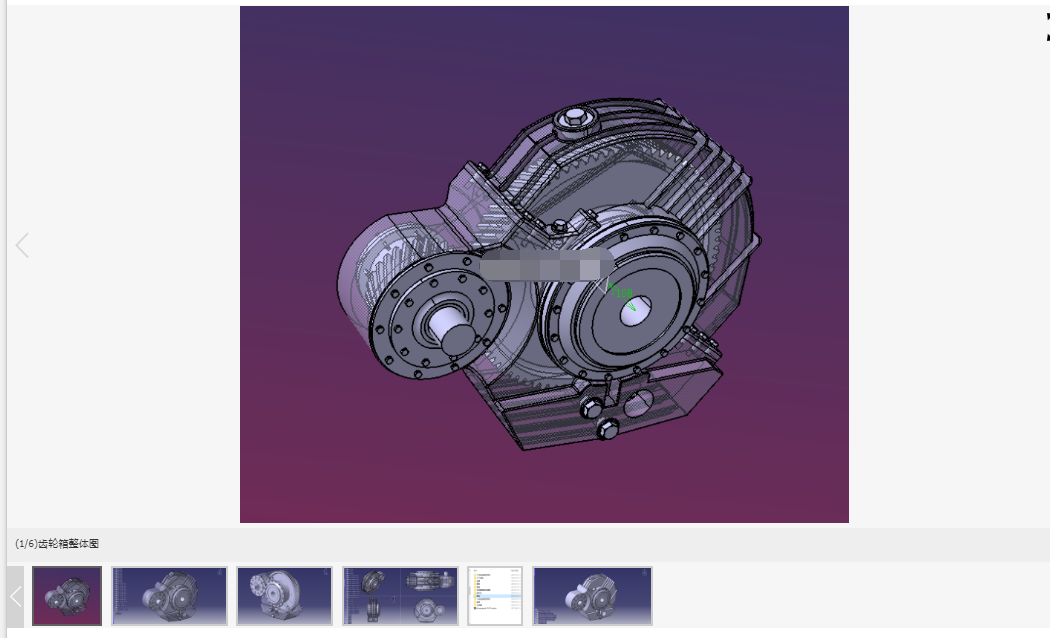Click the caption (1/6)齿轮箱整体图

click(x=55, y=544)
